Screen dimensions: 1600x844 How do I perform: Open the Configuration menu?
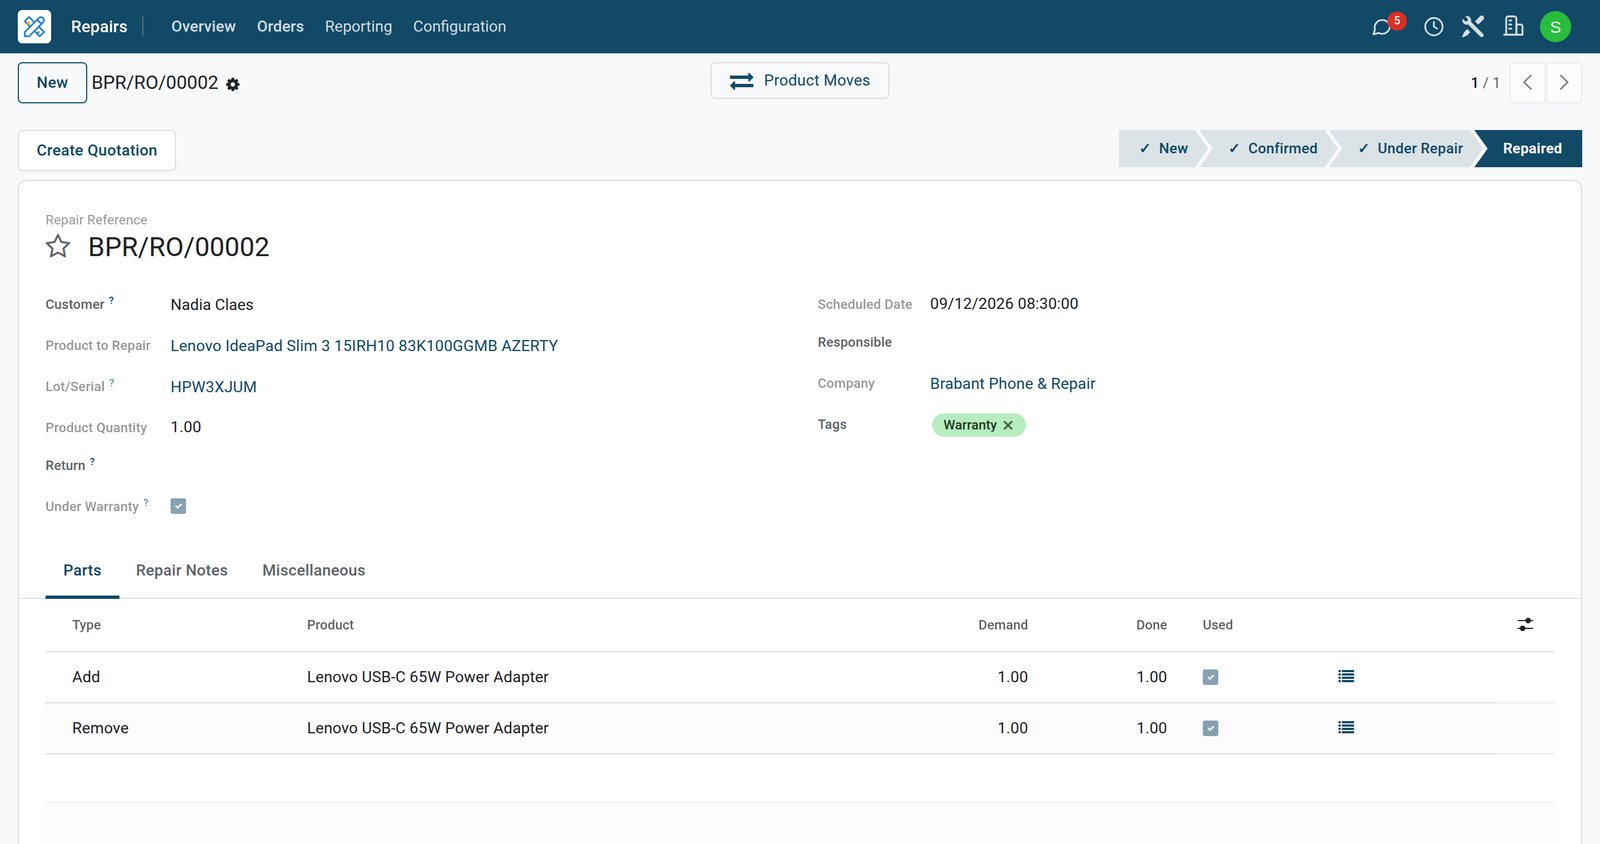459,27
